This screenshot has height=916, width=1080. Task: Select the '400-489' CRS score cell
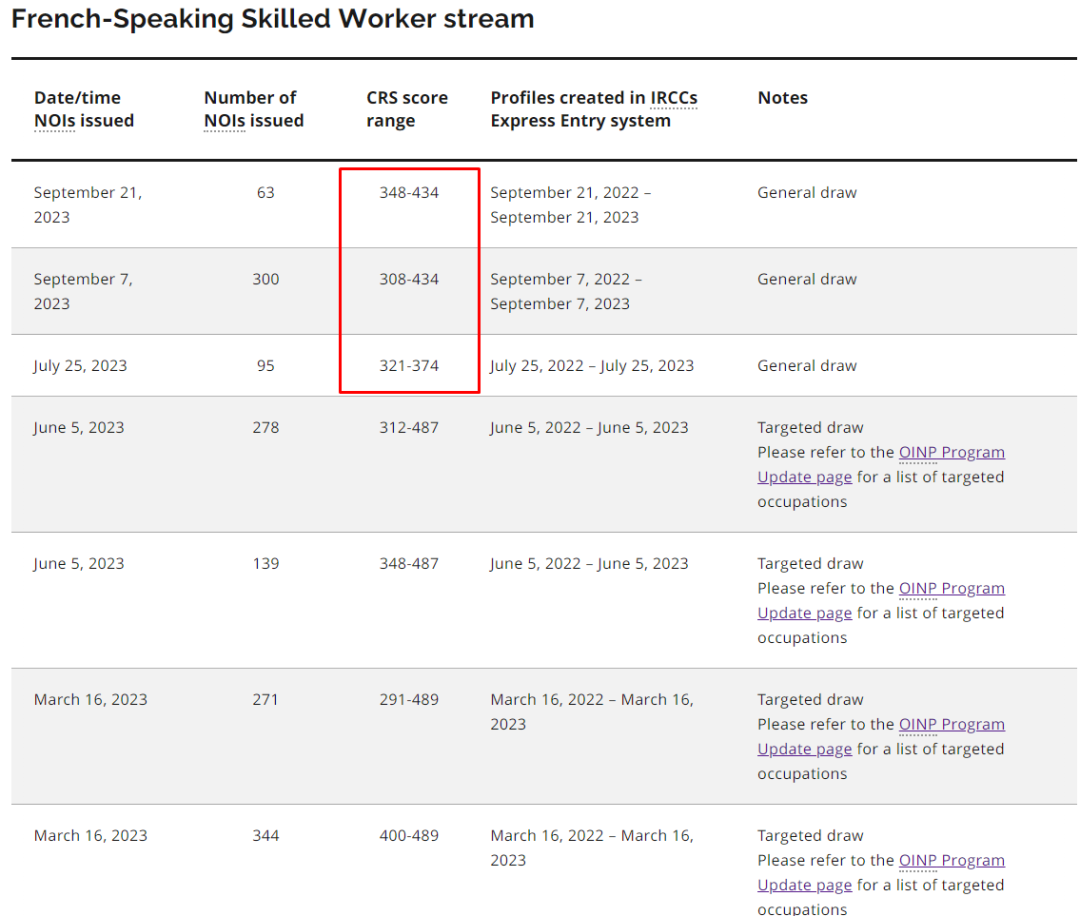(x=409, y=836)
